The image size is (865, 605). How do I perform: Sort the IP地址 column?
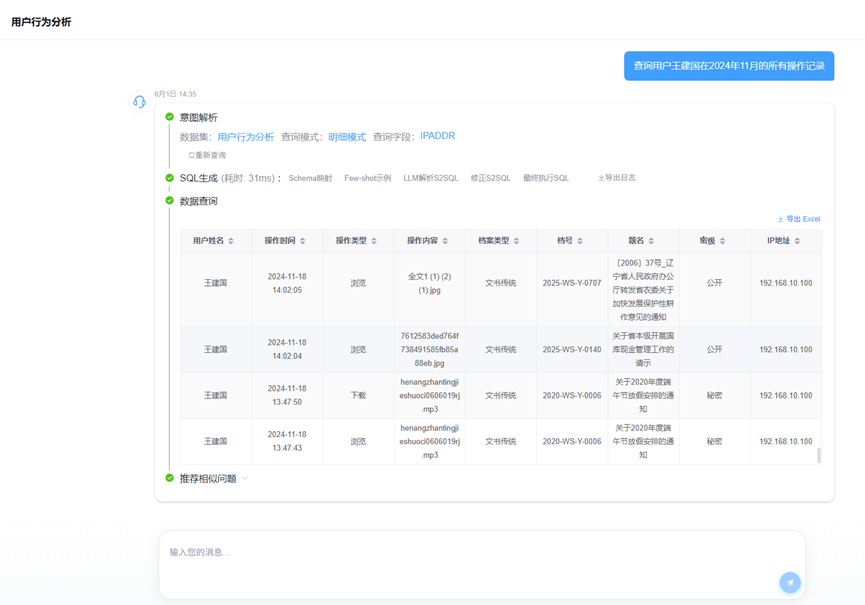pos(797,241)
